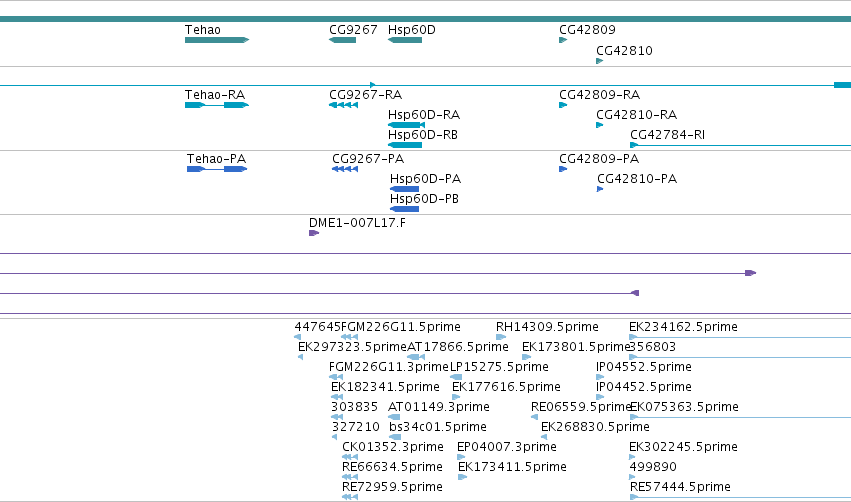This screenshot has width=851, height=502.
Task: Select the IP04552.5prime EST
Action: (600, 377)
